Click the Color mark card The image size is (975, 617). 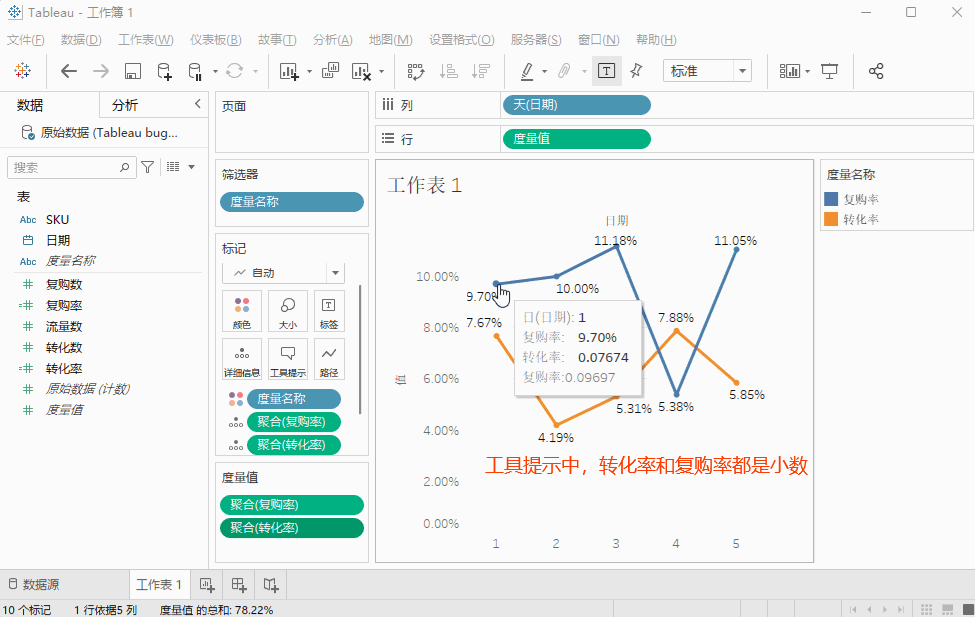click(x=242, y=312)
